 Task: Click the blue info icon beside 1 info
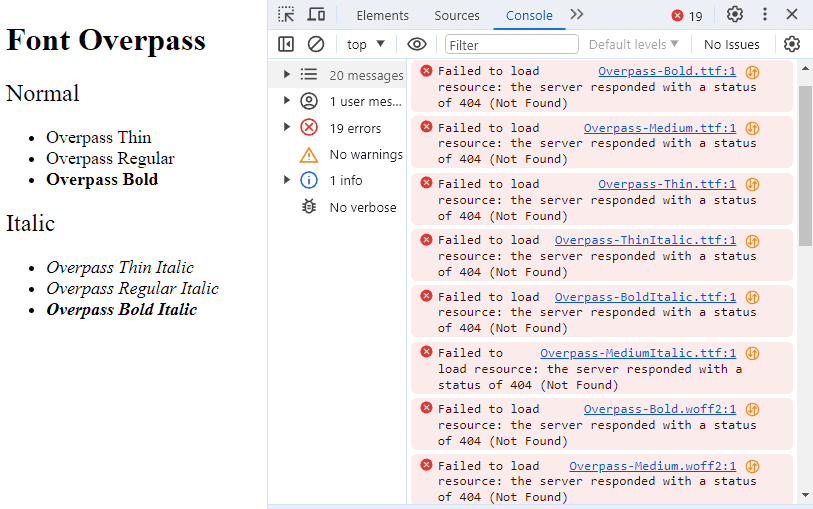pos(309,180)
